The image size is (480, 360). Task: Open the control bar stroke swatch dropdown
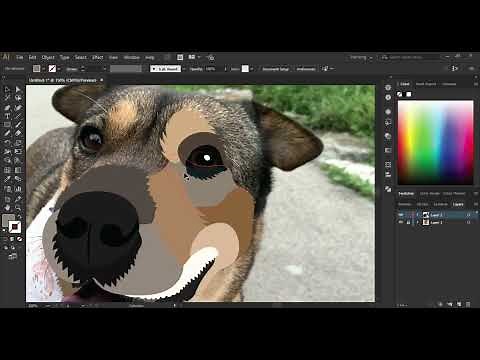coord(59,69)
